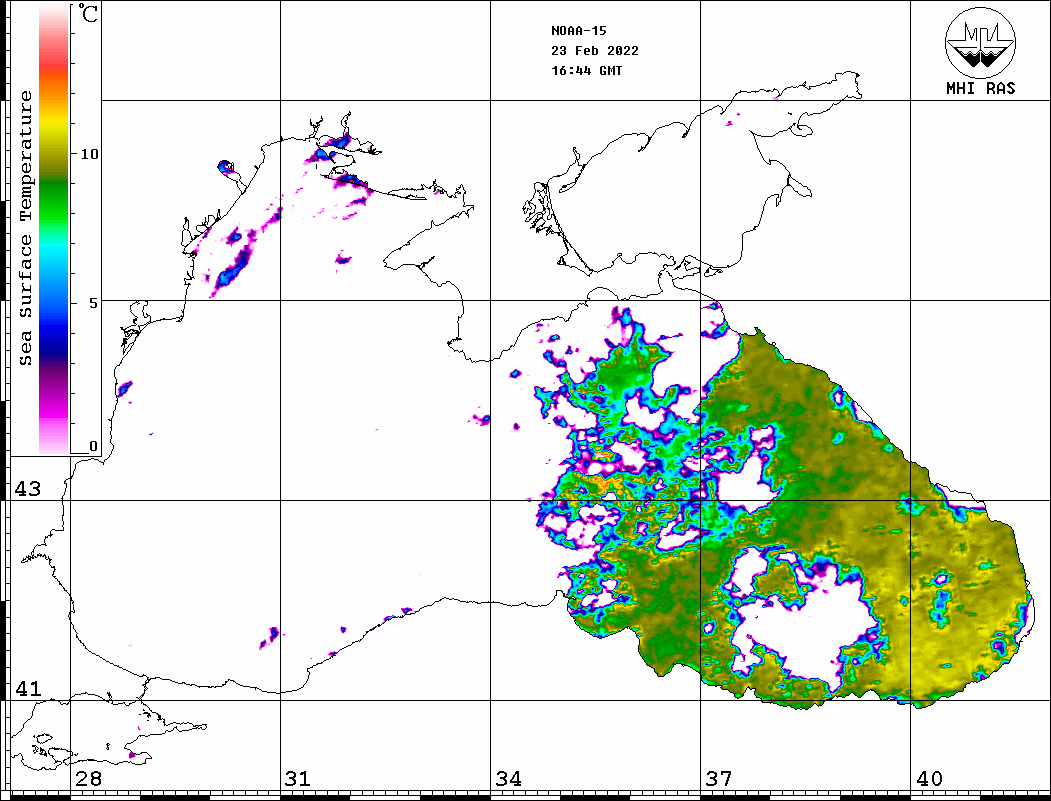Click the date '23 Feb 2022'
The width and height of the screenshot is (1051, 801).
point(595,51)
